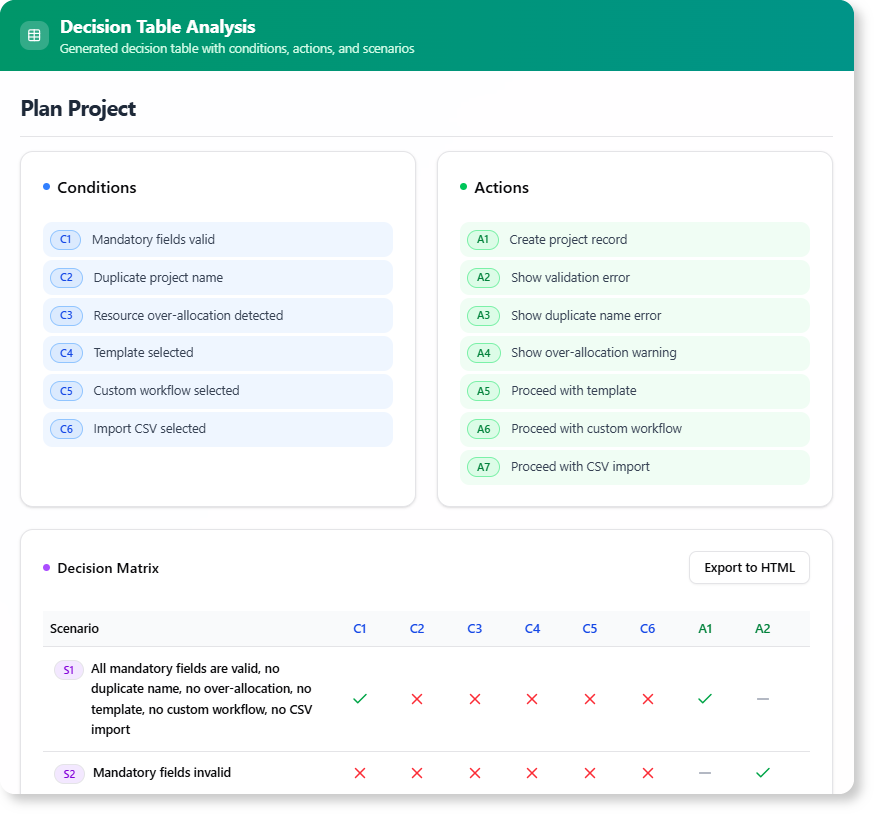Viewport: 877px width, 819px height.
Task: Toggle the green check under C1 for S1
Action: (360, 699)
